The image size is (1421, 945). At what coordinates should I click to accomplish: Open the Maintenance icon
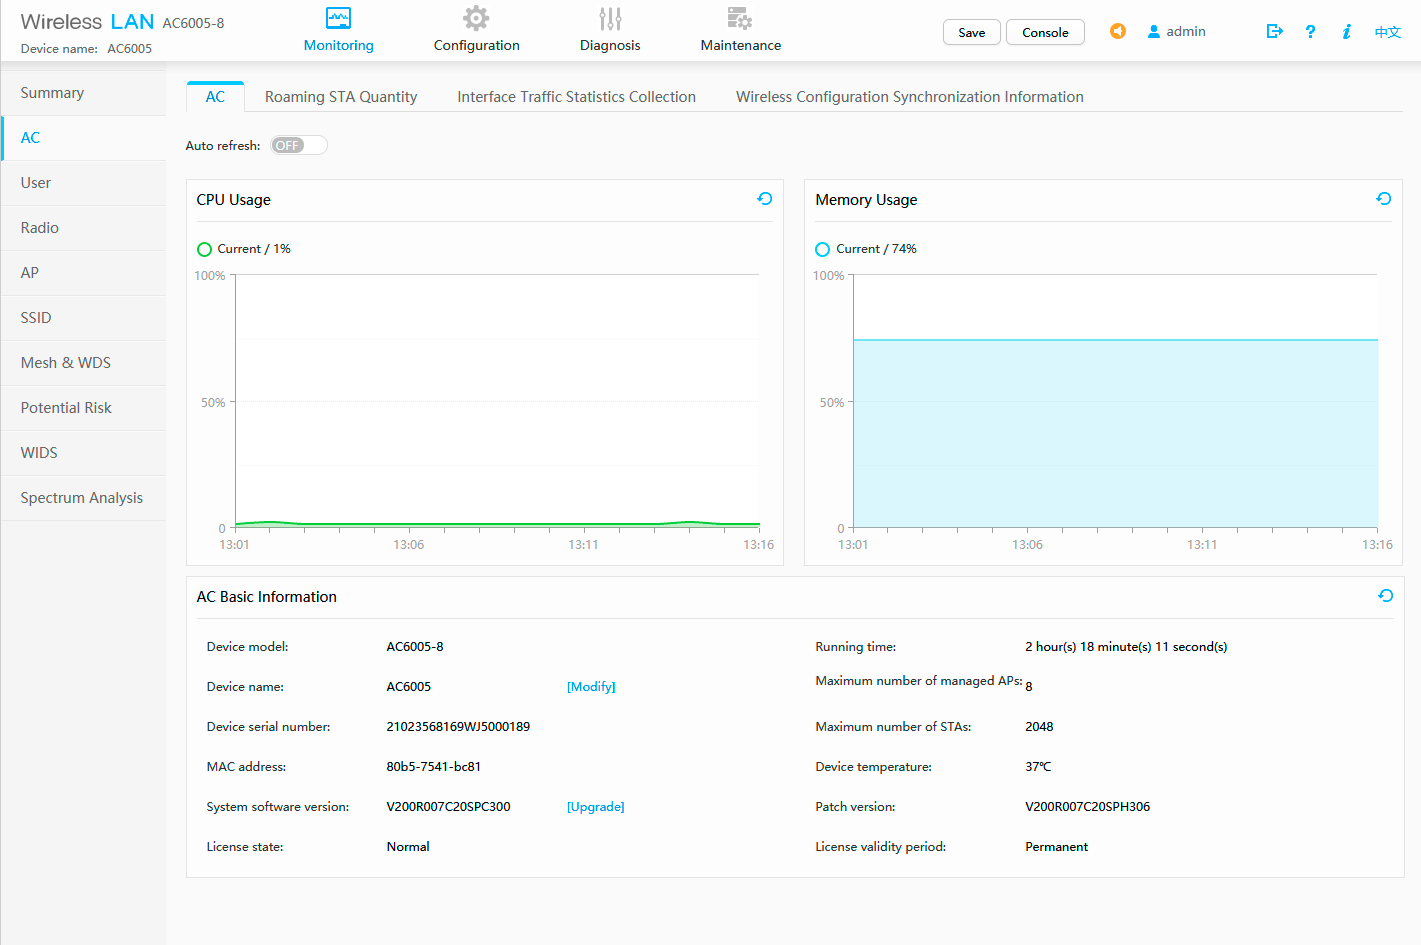(740, 18)
